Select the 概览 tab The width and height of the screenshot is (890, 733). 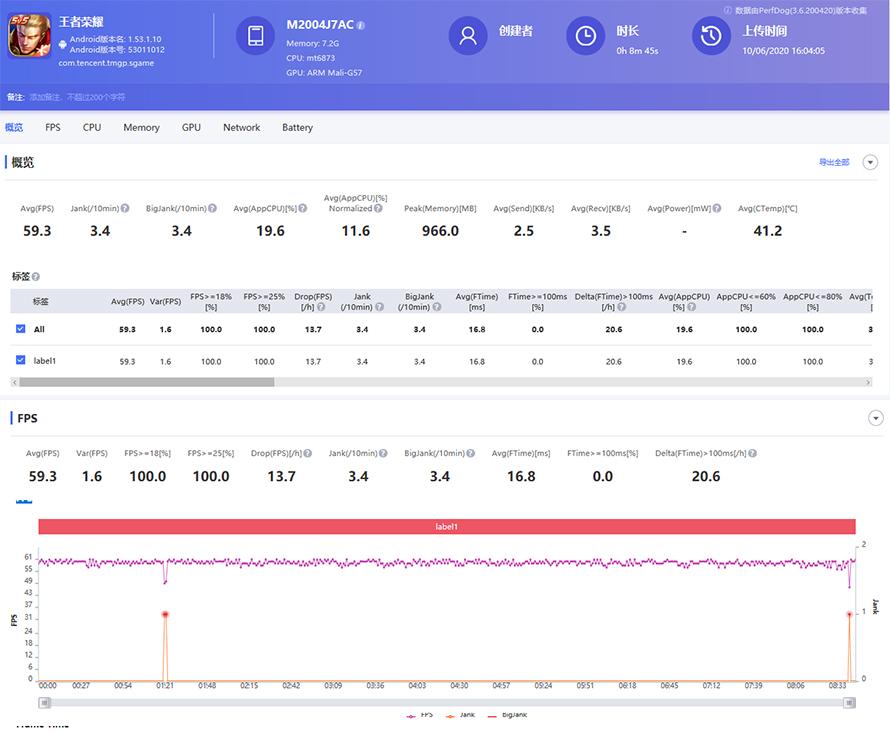(x=14, y=128)
